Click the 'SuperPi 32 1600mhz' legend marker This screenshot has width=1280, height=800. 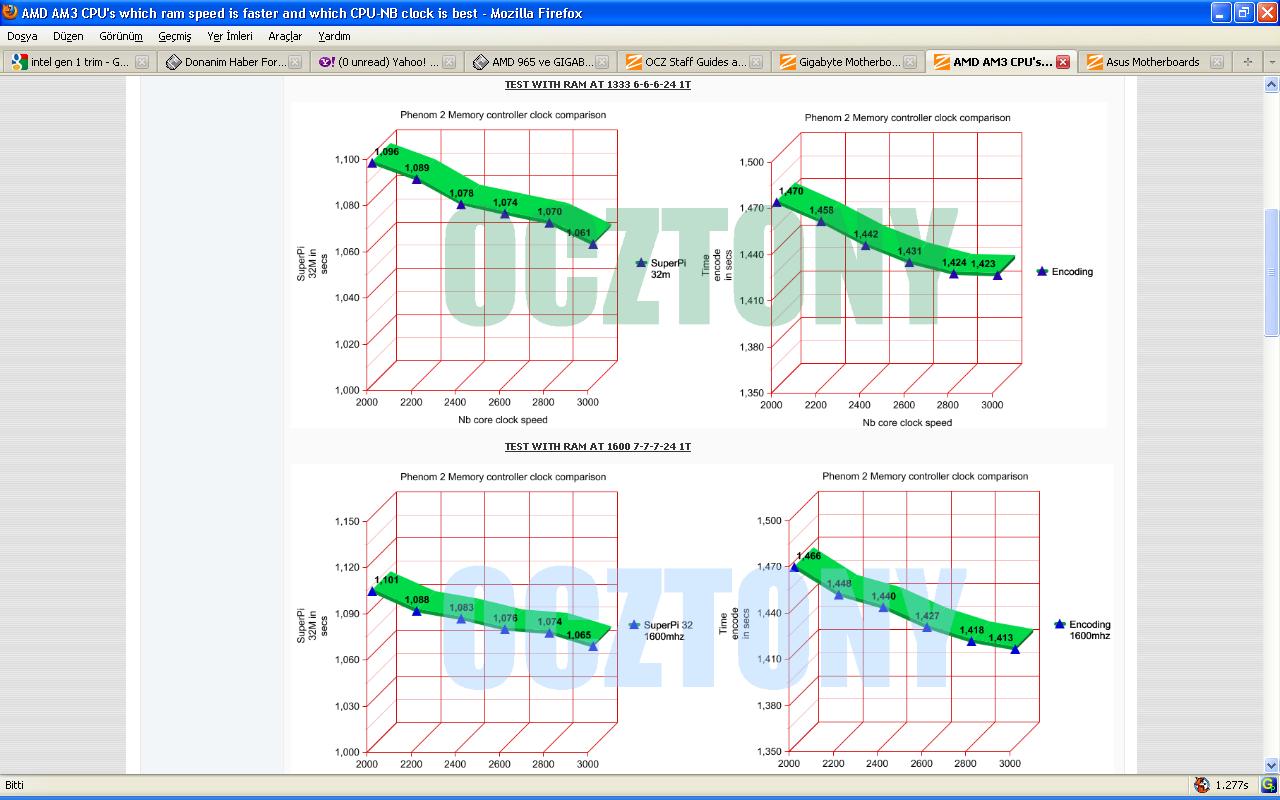tap(634, 625)
